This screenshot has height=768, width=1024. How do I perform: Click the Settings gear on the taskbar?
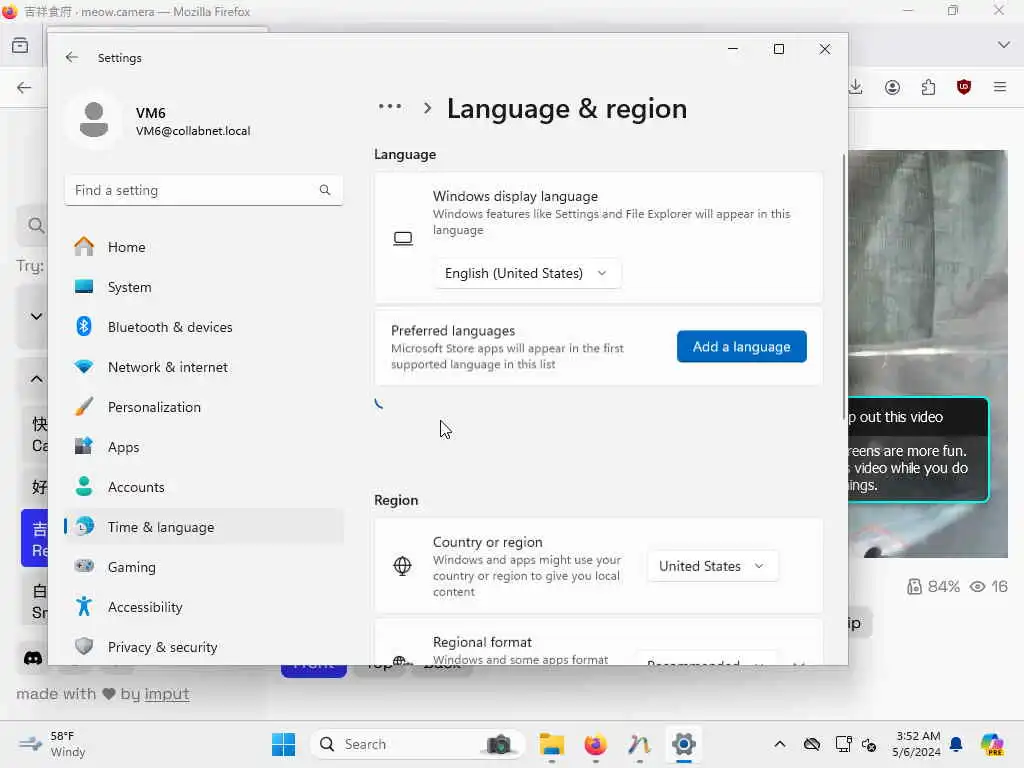pyautogui.click(x=684, y=744)
